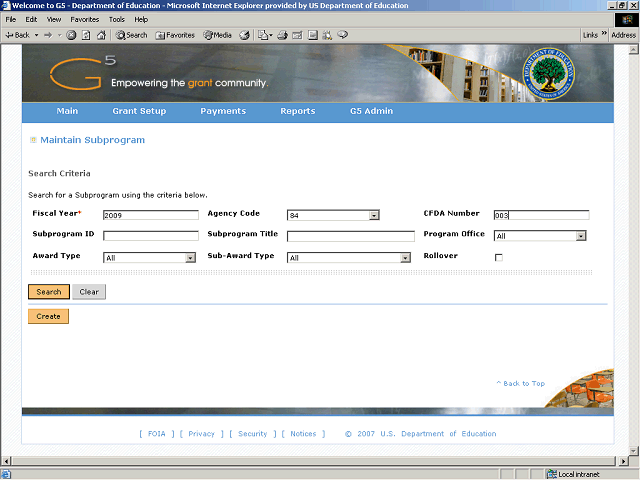Click the browser Back button
The image size is (640, 480).
coord(17,35)
